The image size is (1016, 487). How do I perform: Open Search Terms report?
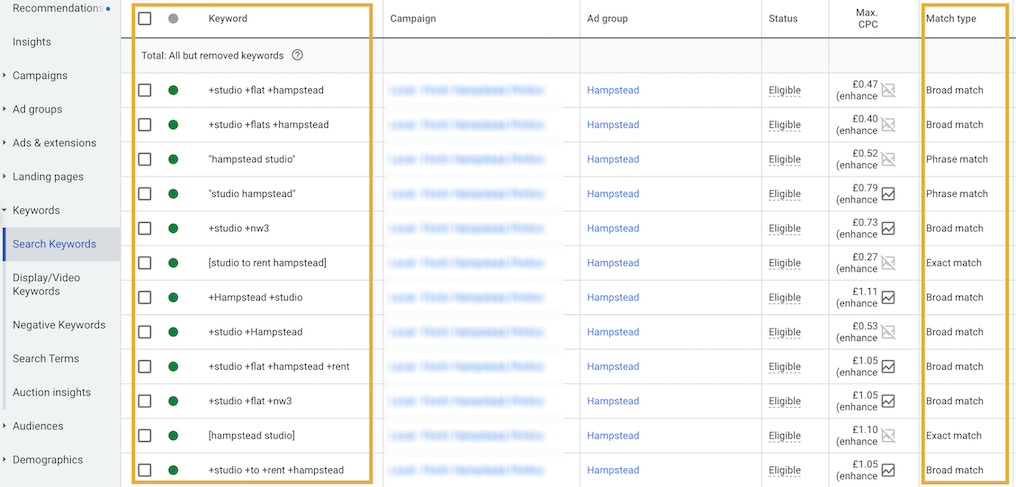point(46,359)
